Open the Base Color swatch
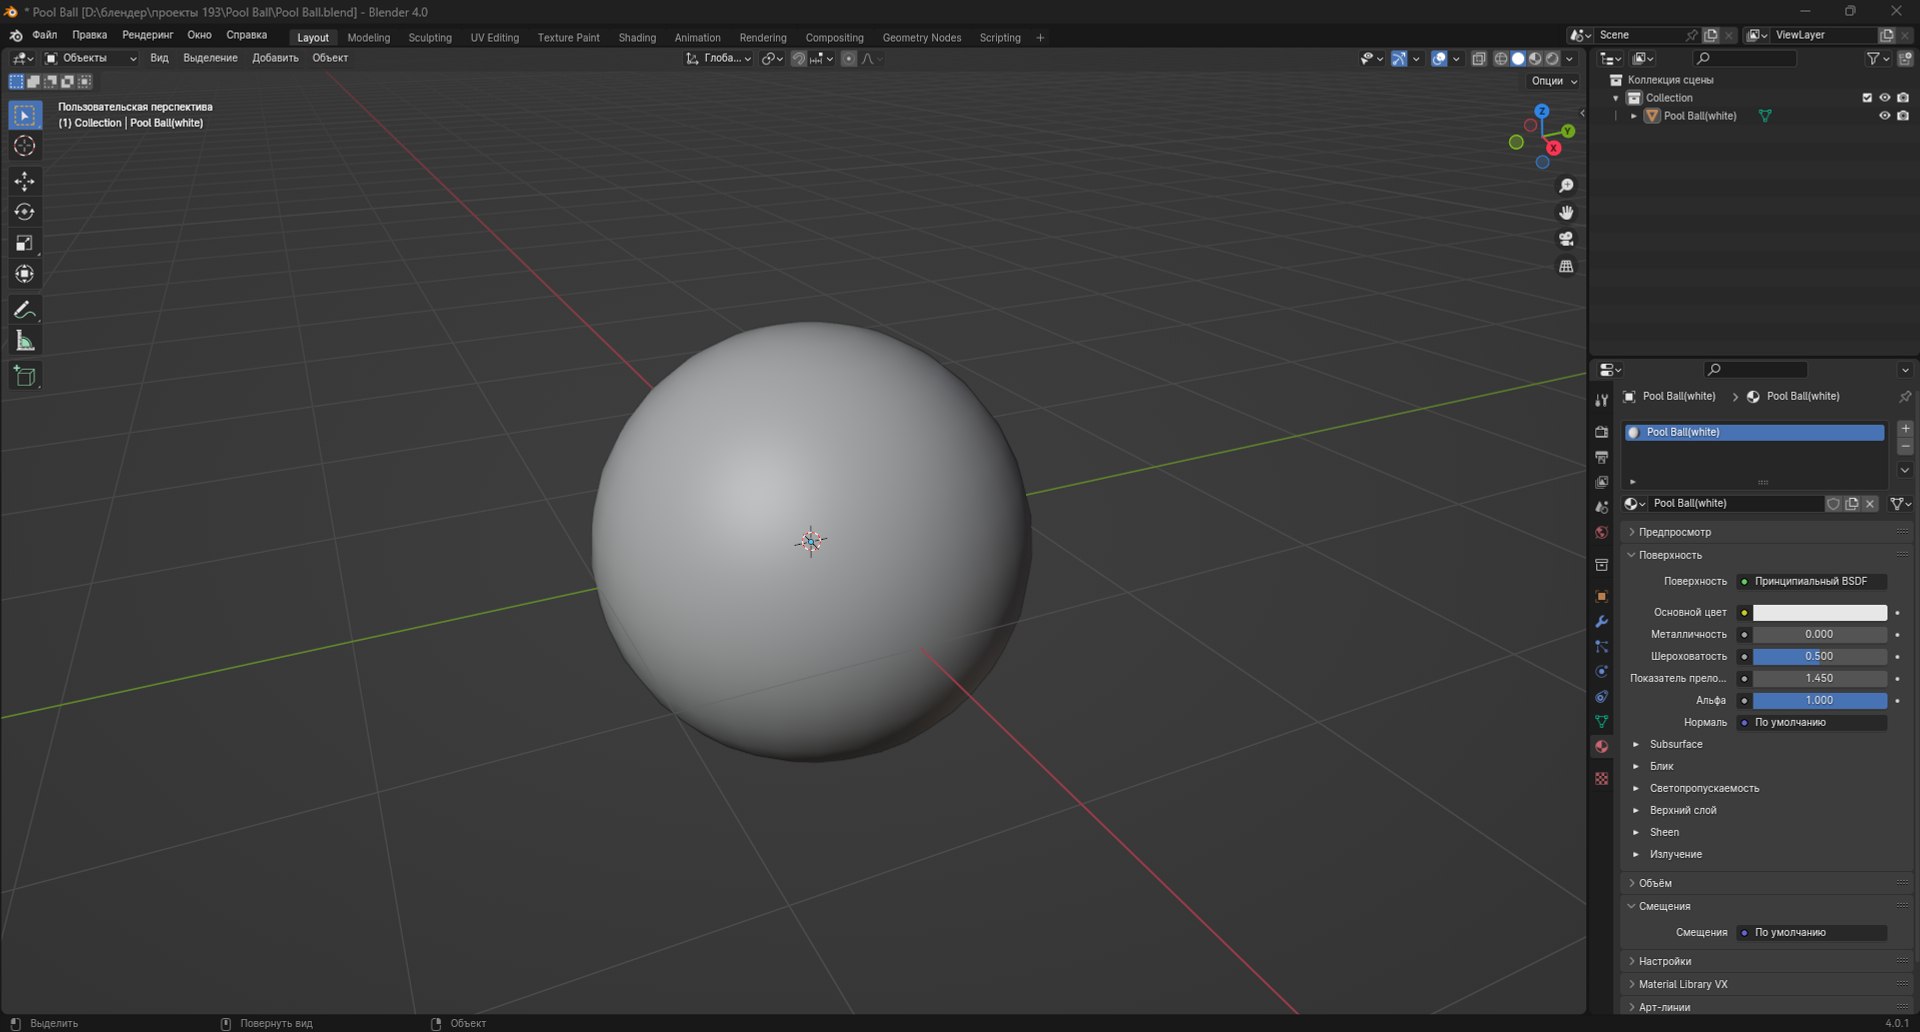The width and height of the screenshot is (1920, 1032). click(x=1820, y=613)
